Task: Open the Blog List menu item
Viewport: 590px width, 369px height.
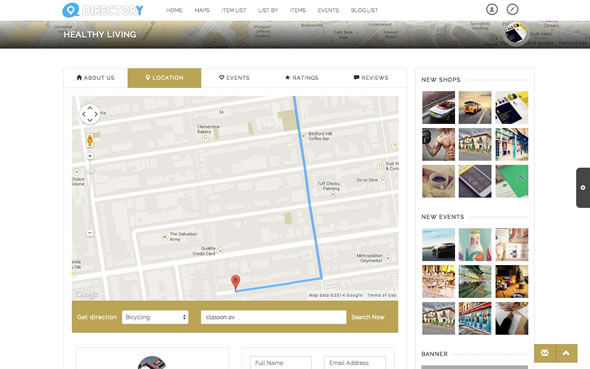Action: pos(364,10)
